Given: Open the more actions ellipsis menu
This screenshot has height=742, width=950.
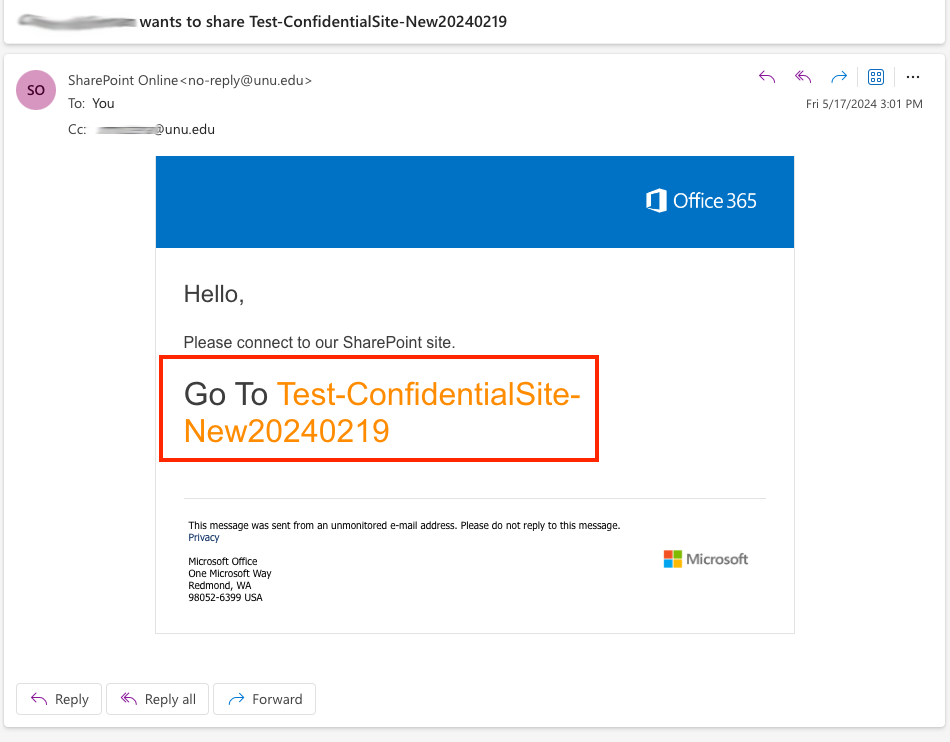Looking at the screenshot, I should click(912, 77).
